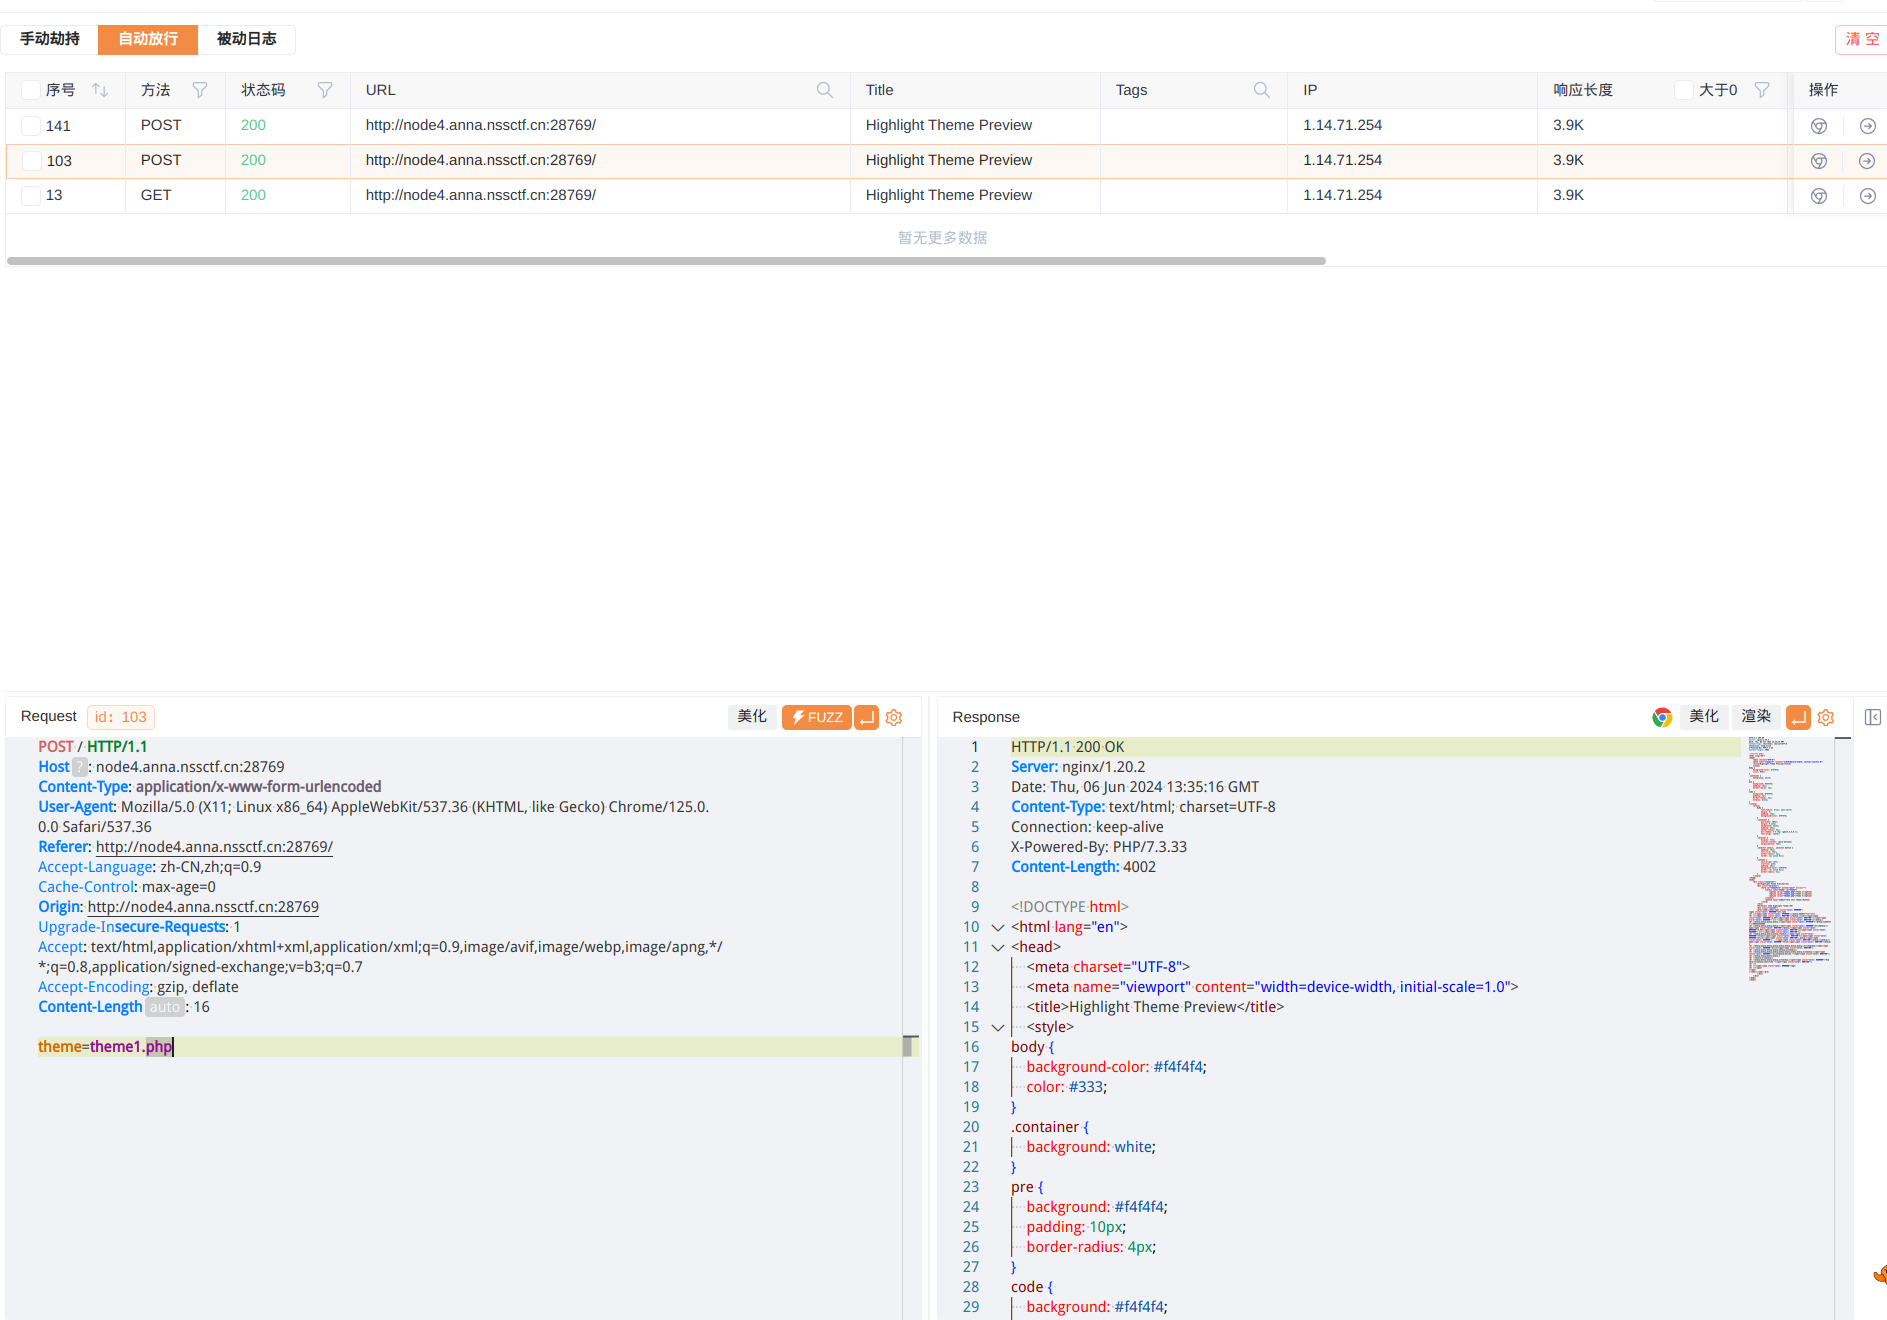Open Request panel settings gear icon
This screenshot has width=1887, height=1320.
894,717
